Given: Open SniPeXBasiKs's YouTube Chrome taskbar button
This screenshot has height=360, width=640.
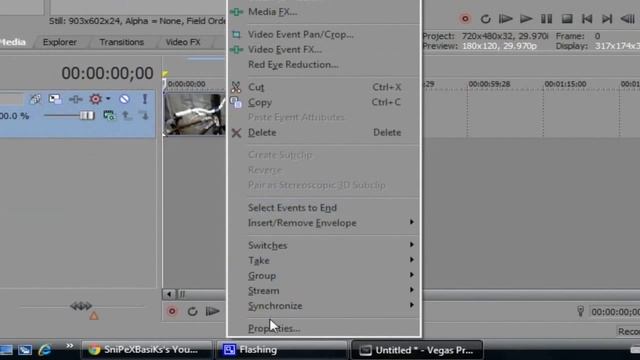Looking at the screenshot, I should pos(146,350).
